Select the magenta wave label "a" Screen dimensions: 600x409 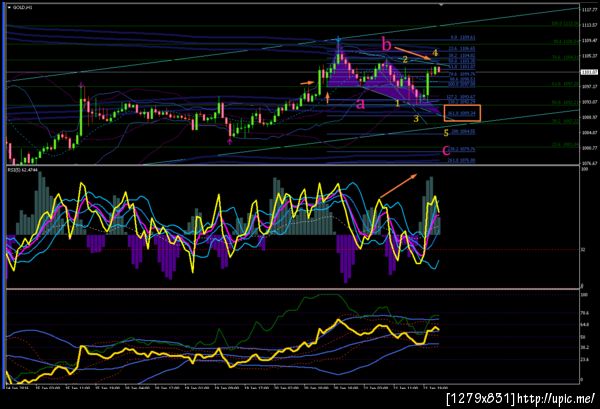click(360, 103)
